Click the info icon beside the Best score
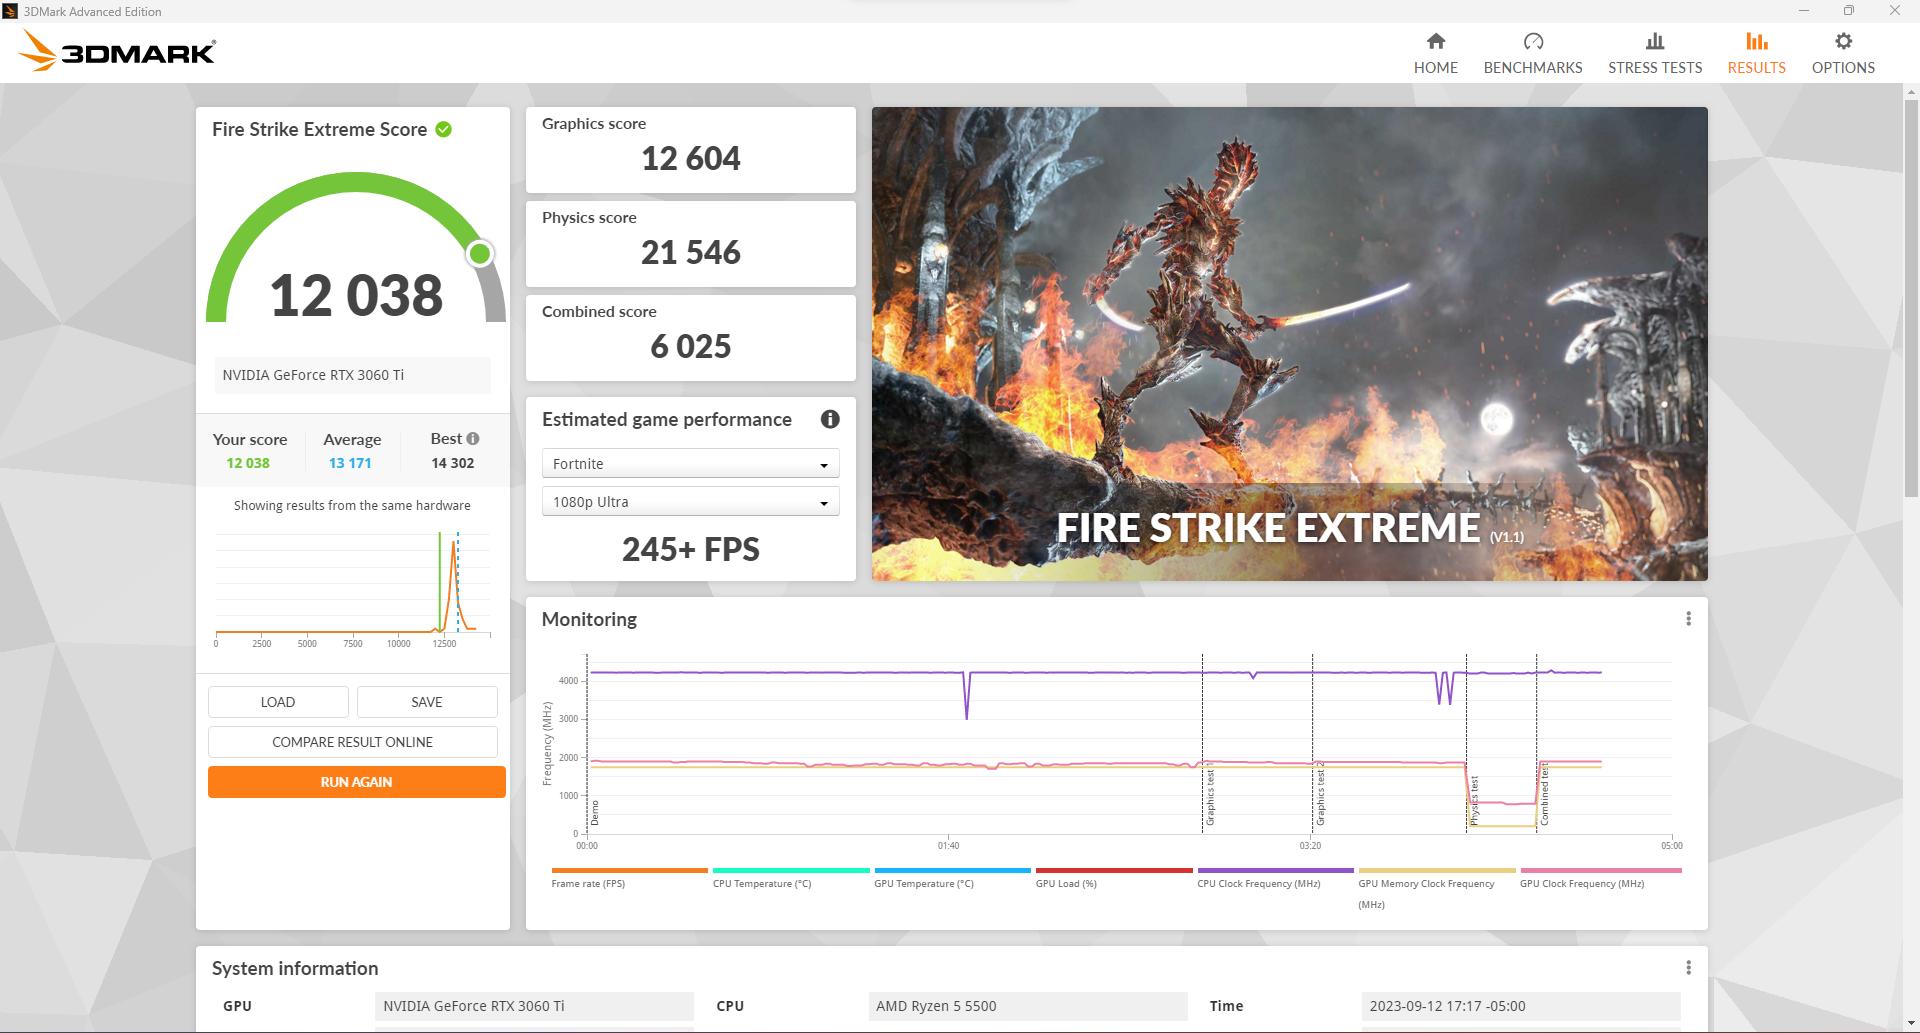Image resolution: width=1920 pixels, height=1033 pixels. point(471,438)
